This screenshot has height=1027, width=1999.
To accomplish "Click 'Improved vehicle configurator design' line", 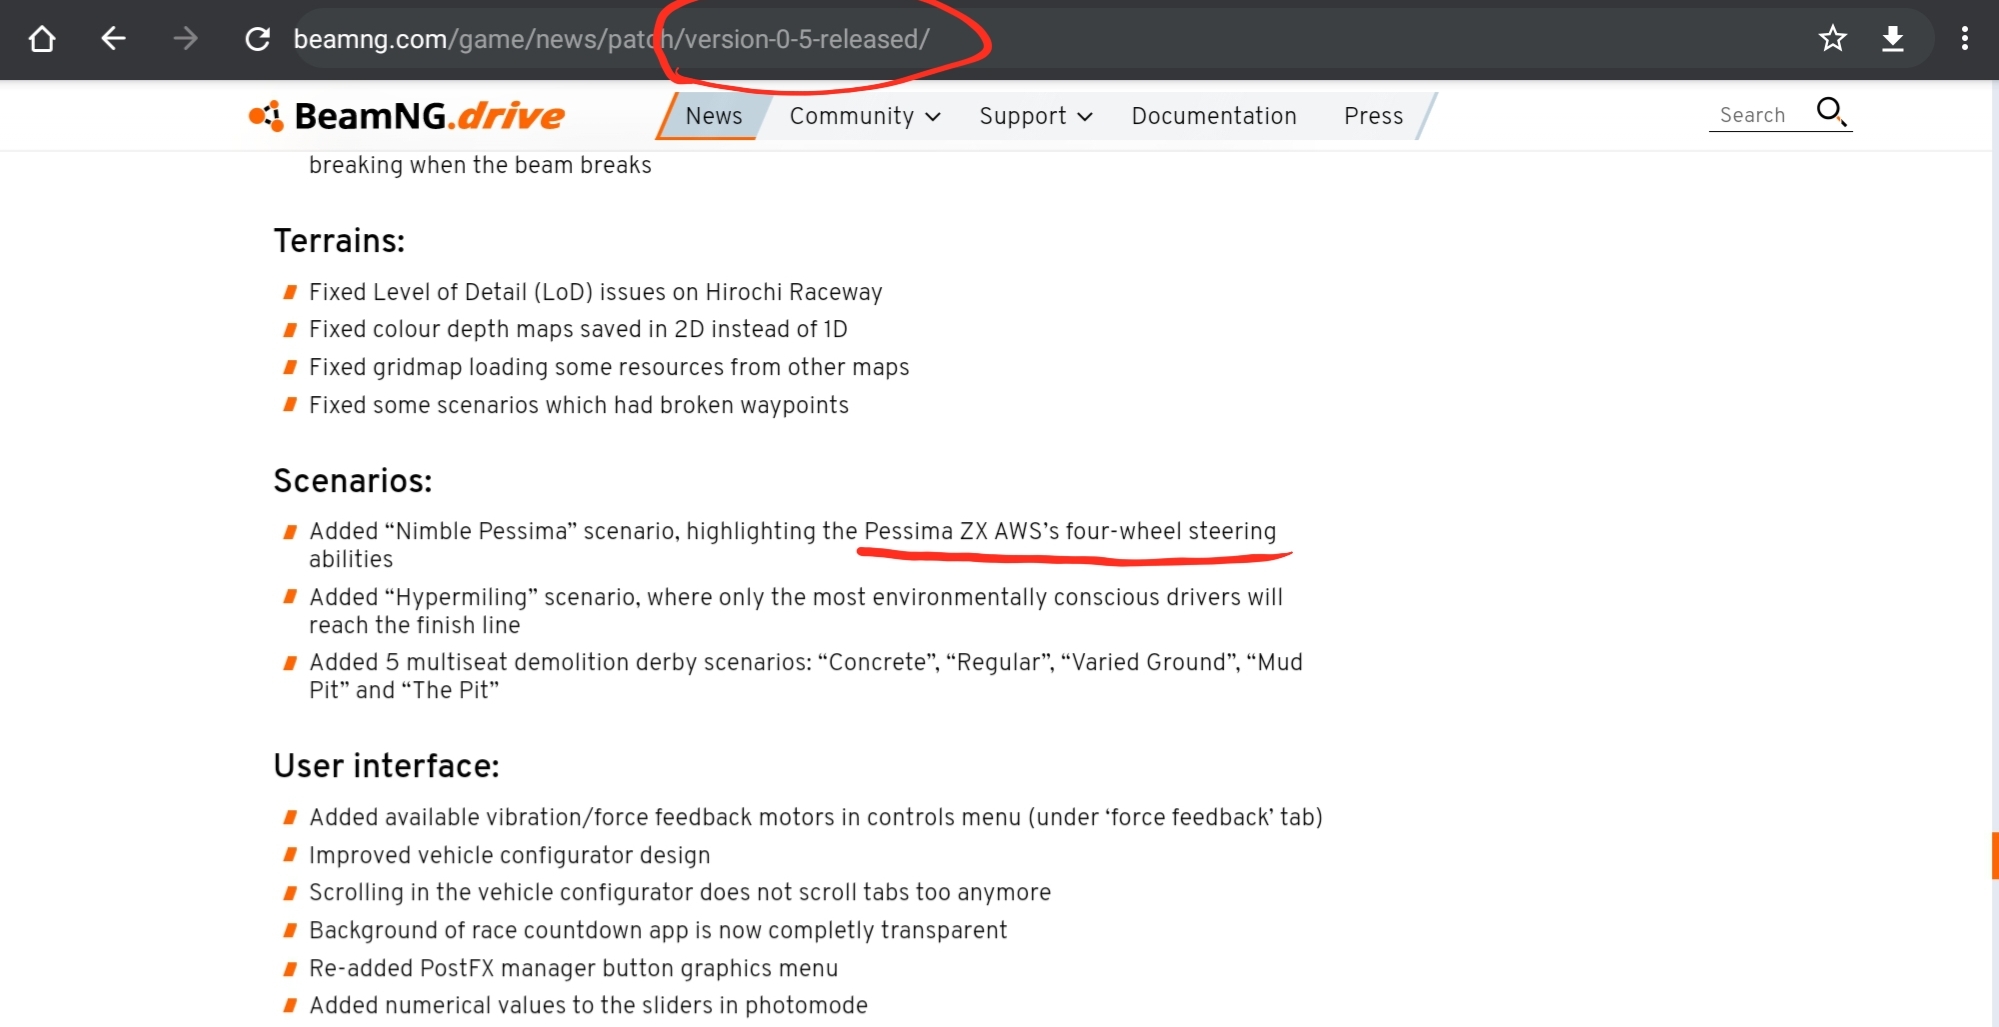I will pos(510,855).
